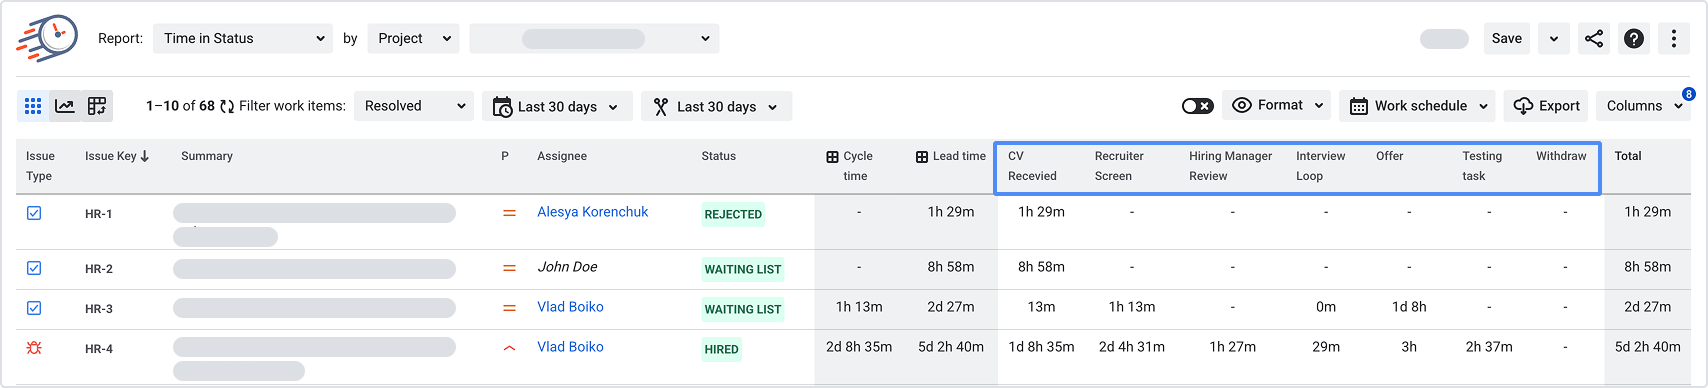Click the Testing task column header
The height and width of the screenshot is (388, 1708).
tap(1482, 166)
